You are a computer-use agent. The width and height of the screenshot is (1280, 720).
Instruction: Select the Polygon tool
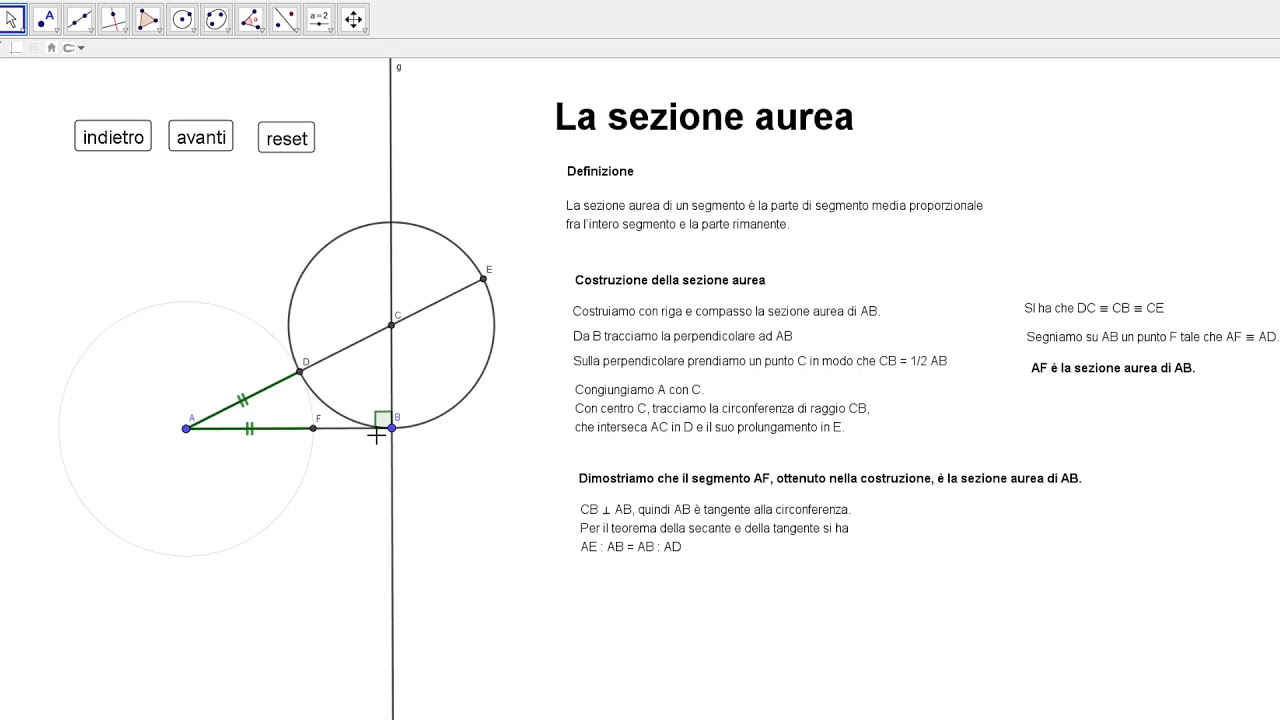pos(148,19)
